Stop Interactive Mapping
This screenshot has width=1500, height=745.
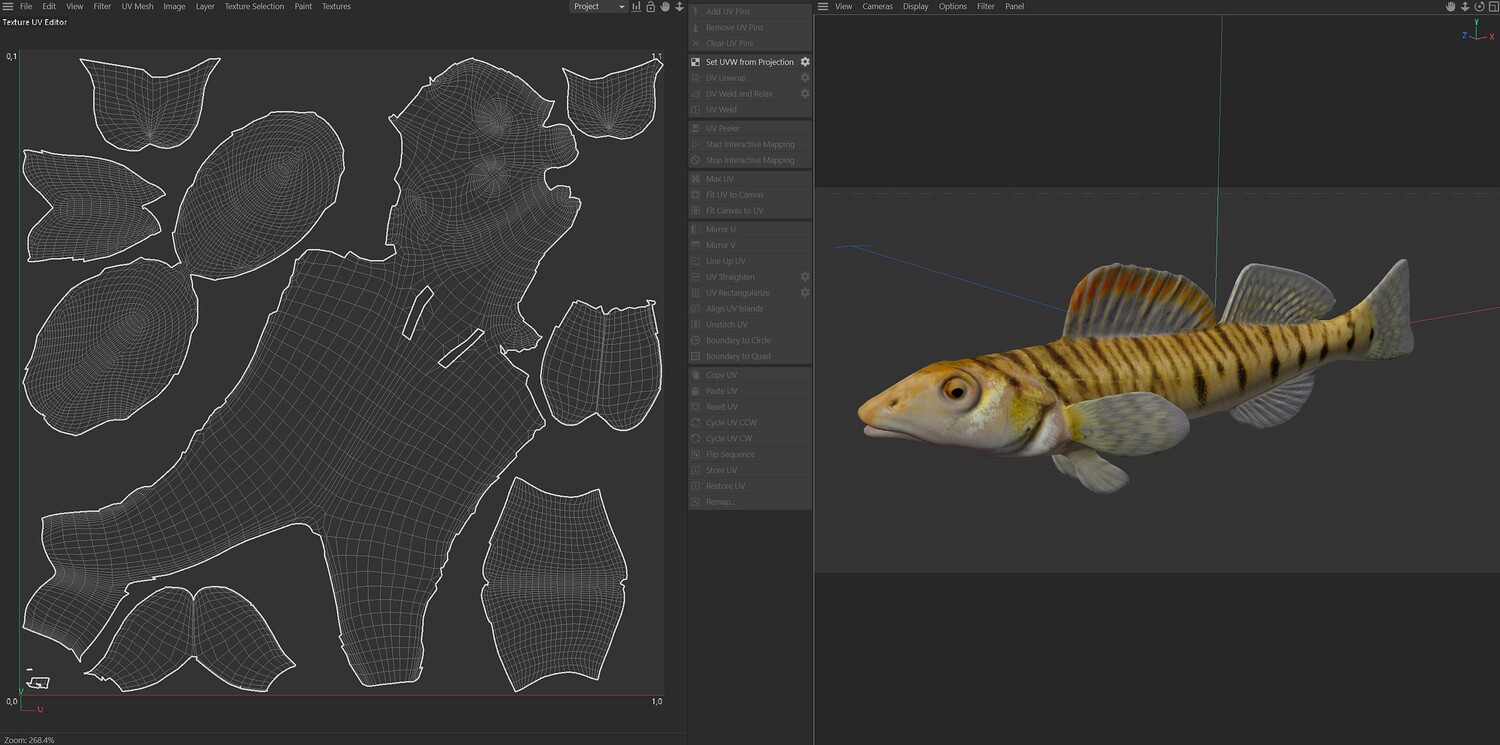[x=750, y=160]
